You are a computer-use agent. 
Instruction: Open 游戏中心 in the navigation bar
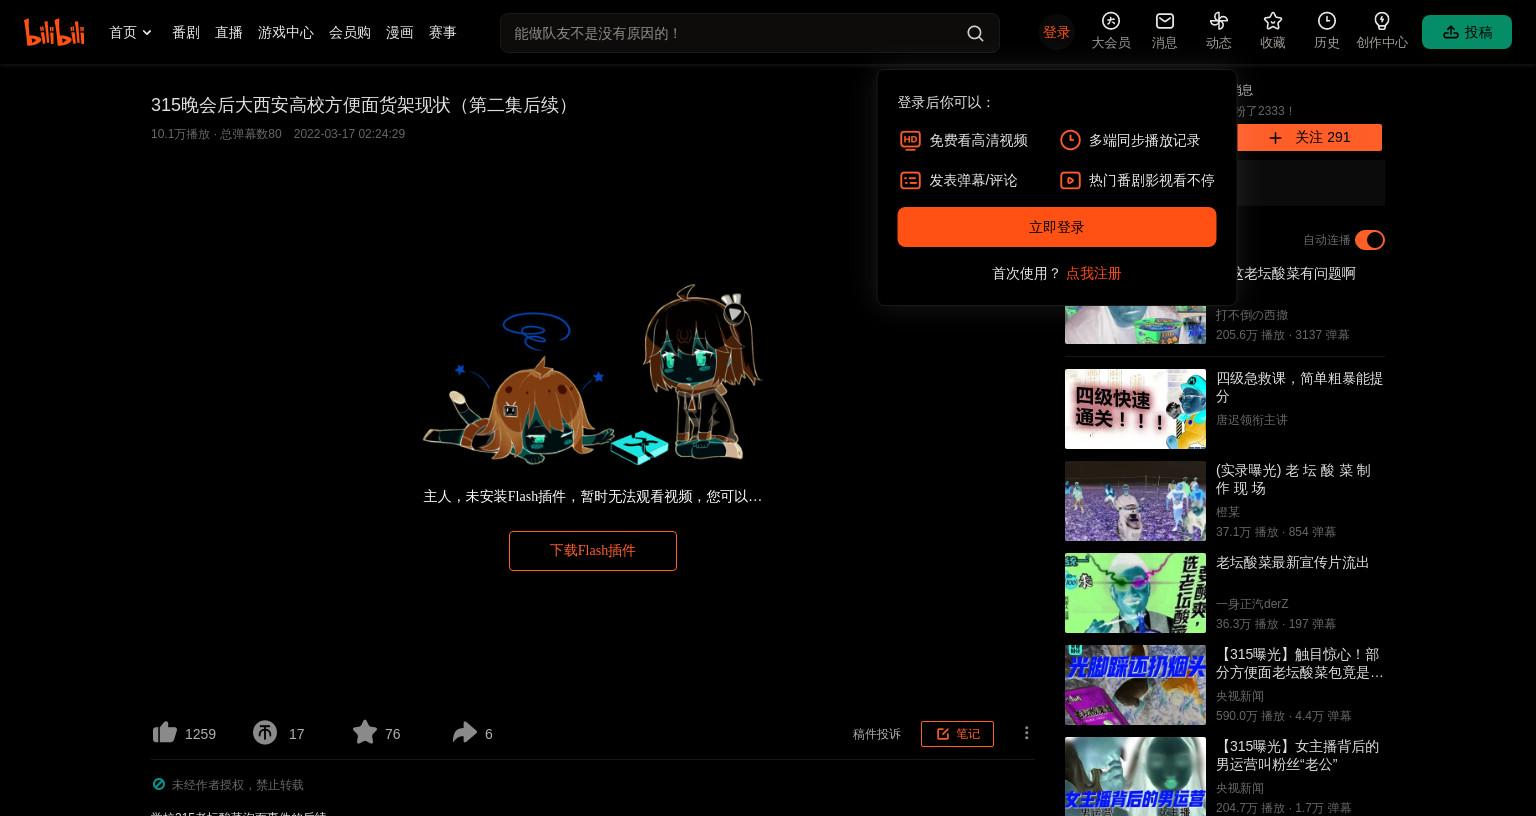point(286,33)
